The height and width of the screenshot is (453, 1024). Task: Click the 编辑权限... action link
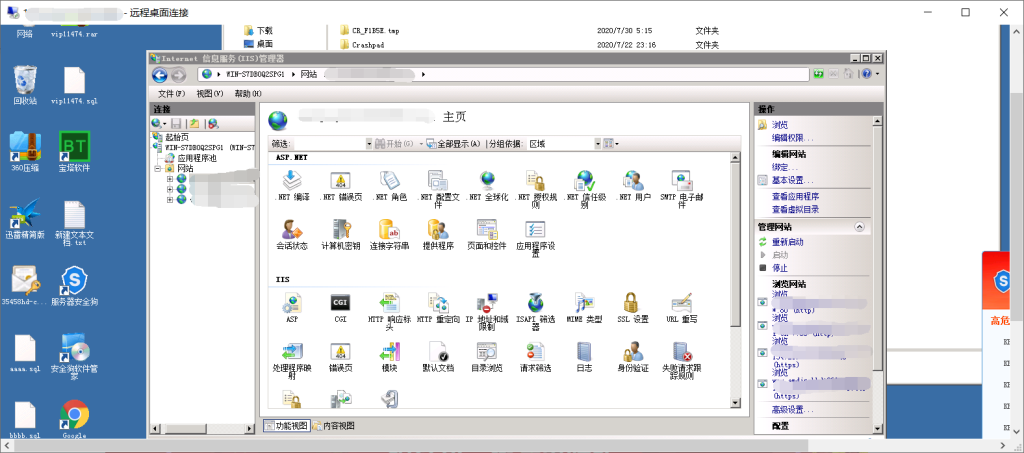(x=792, y=138)
